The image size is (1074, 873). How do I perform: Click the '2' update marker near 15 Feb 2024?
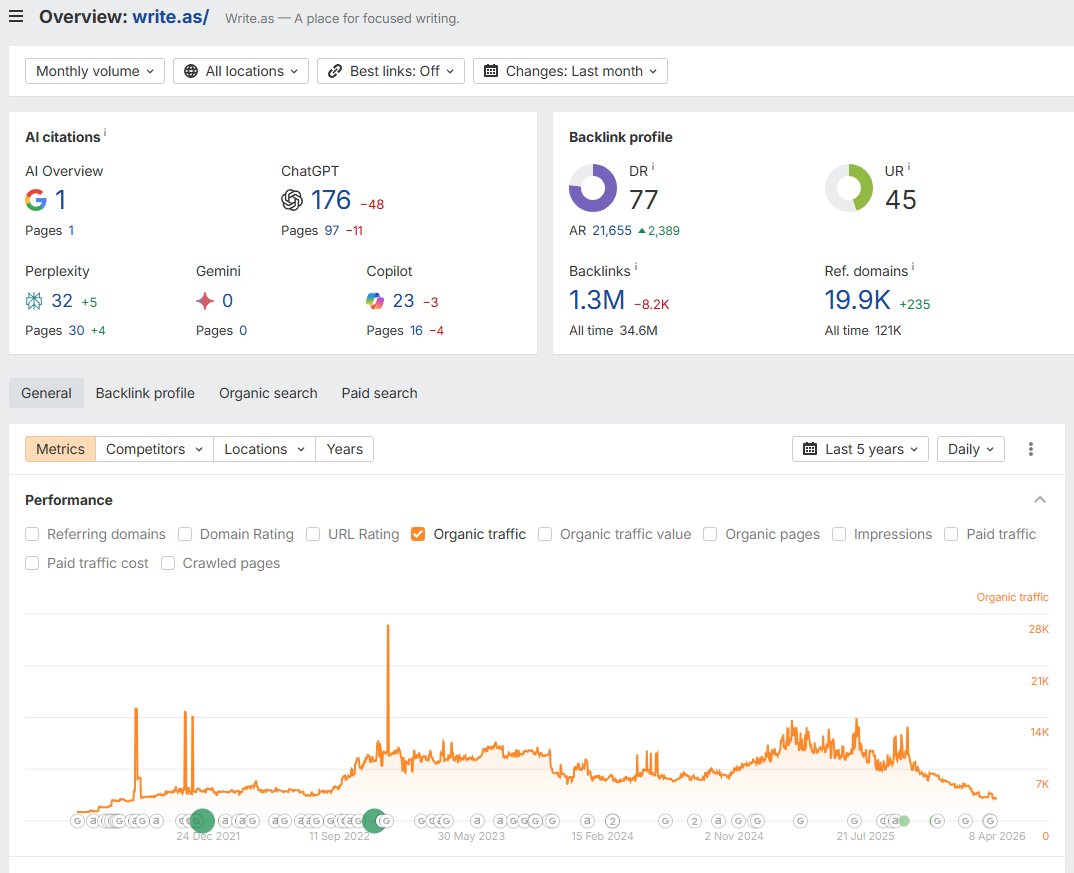(x=612, y=821)
